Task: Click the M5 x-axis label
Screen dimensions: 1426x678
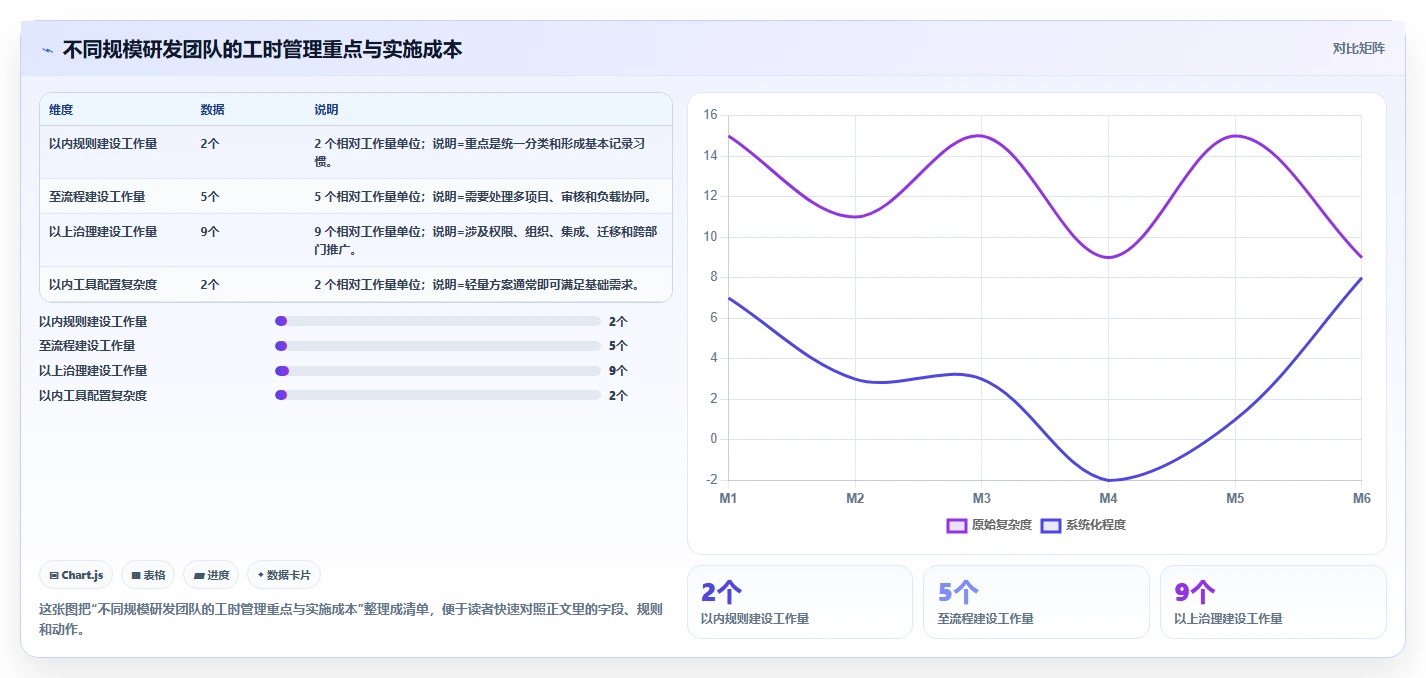Action: coord(1235,498)
